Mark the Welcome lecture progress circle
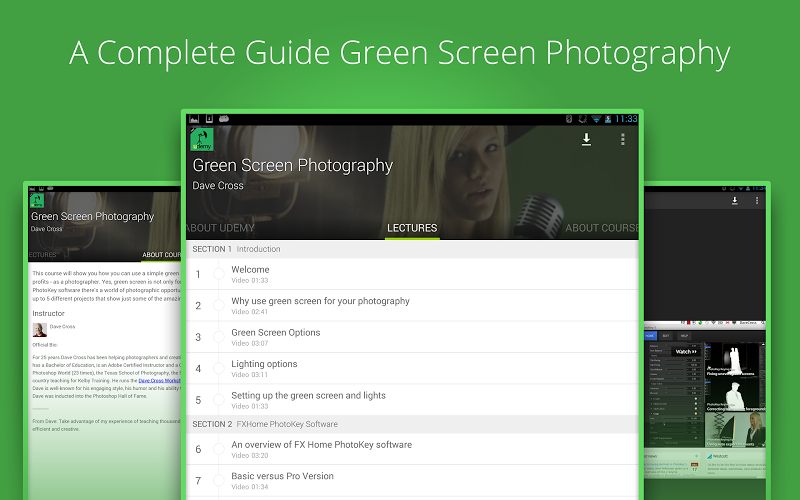Viewport: 800px width, 500px height. (218, 274)
